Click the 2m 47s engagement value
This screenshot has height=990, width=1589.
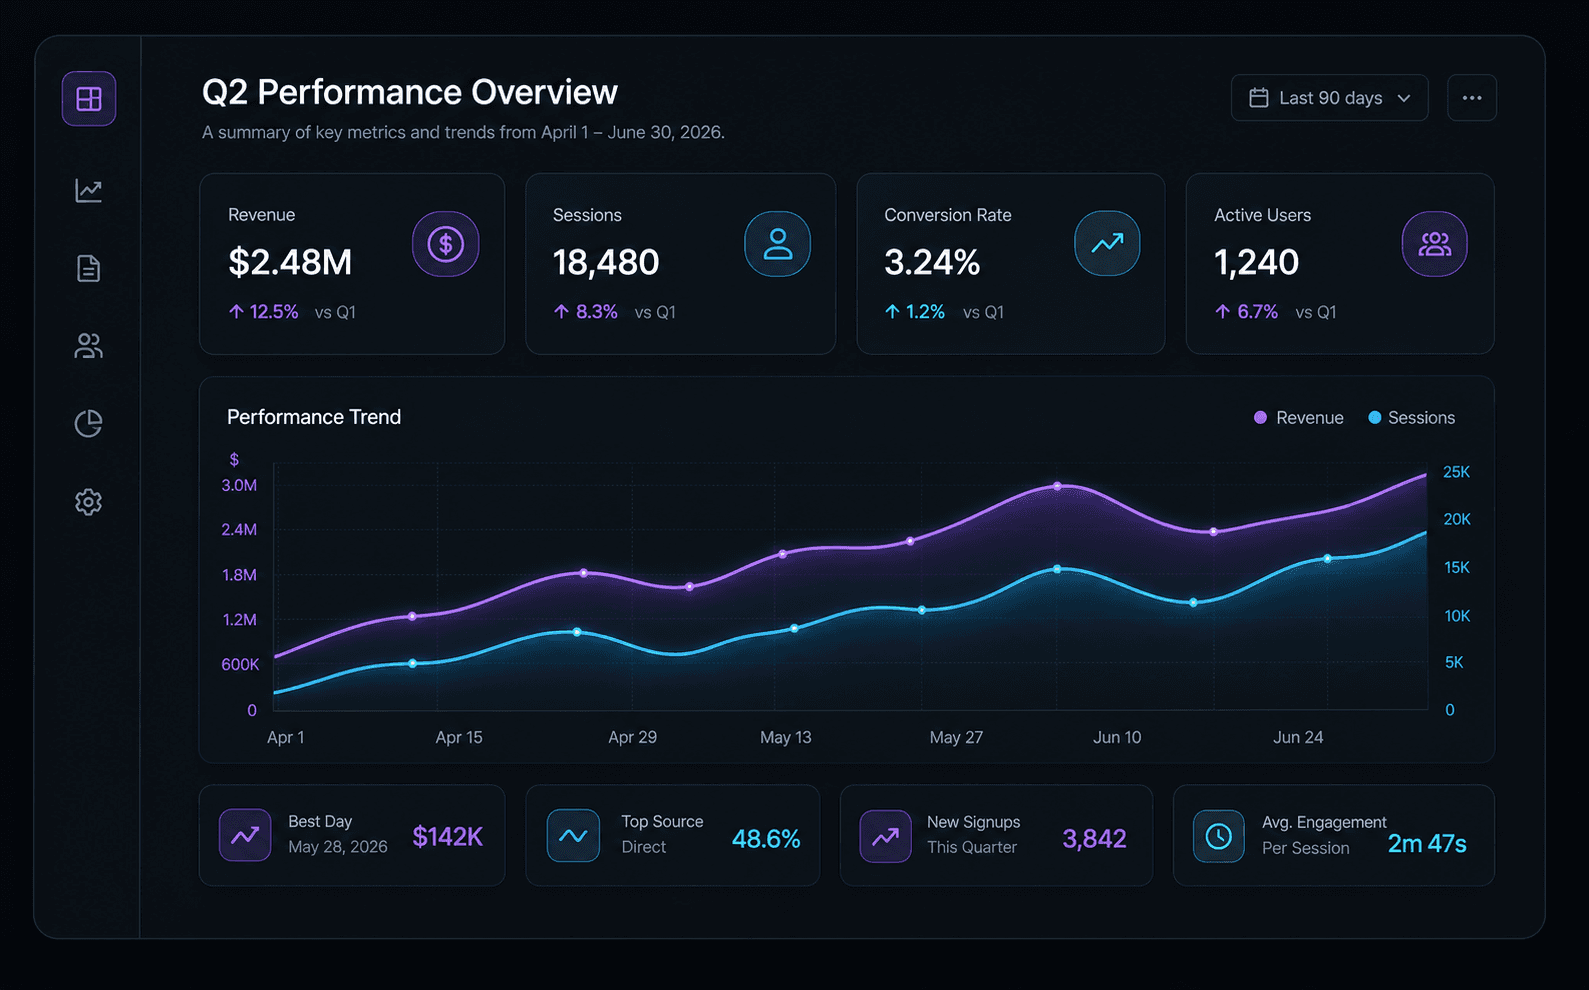click(1427, 844)
